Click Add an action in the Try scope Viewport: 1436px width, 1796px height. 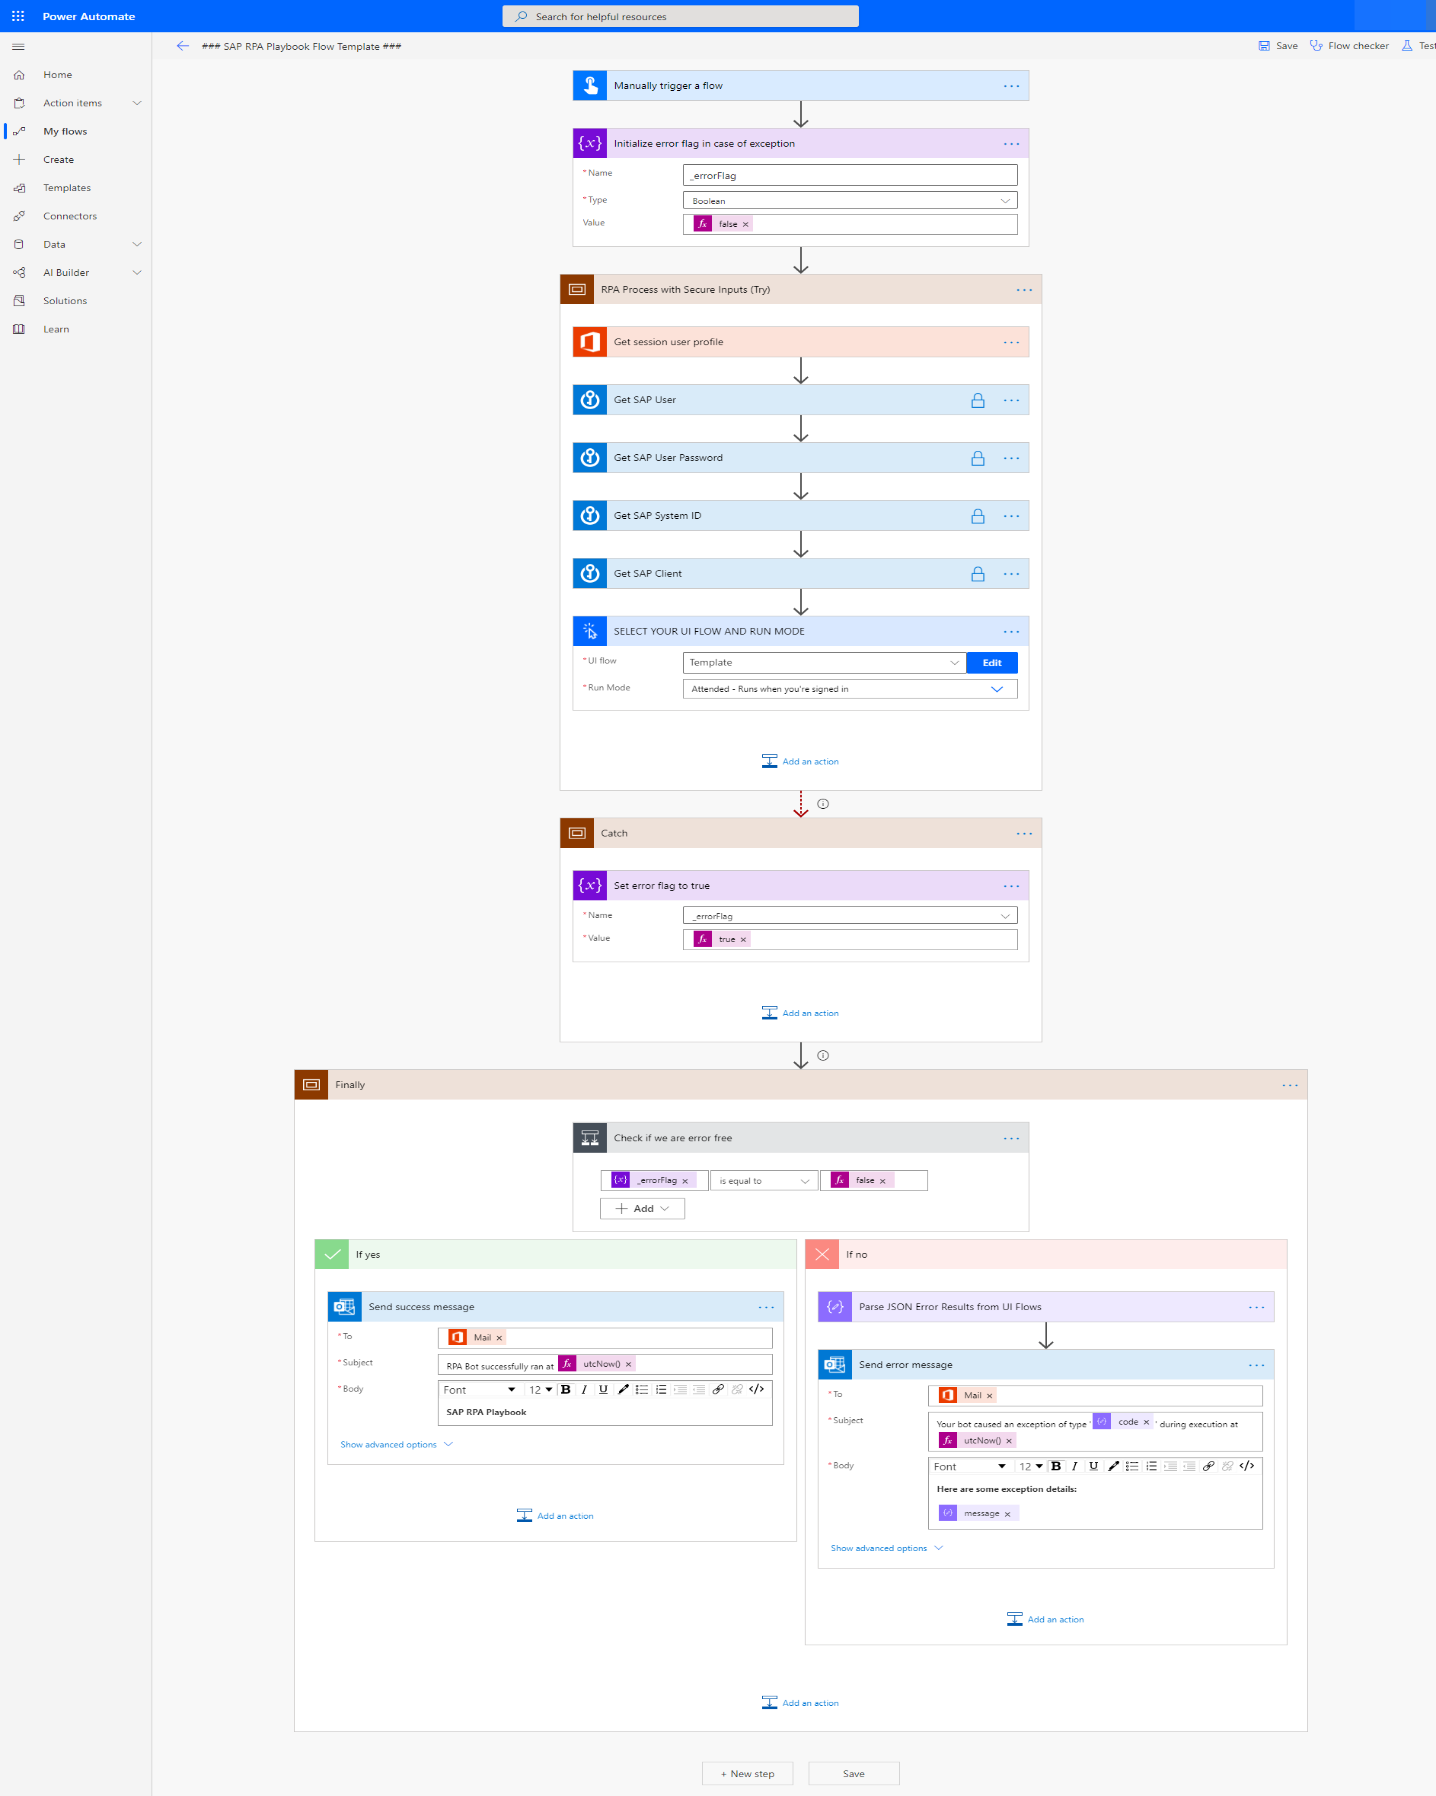pyautogui.click(x=800, y=762)
